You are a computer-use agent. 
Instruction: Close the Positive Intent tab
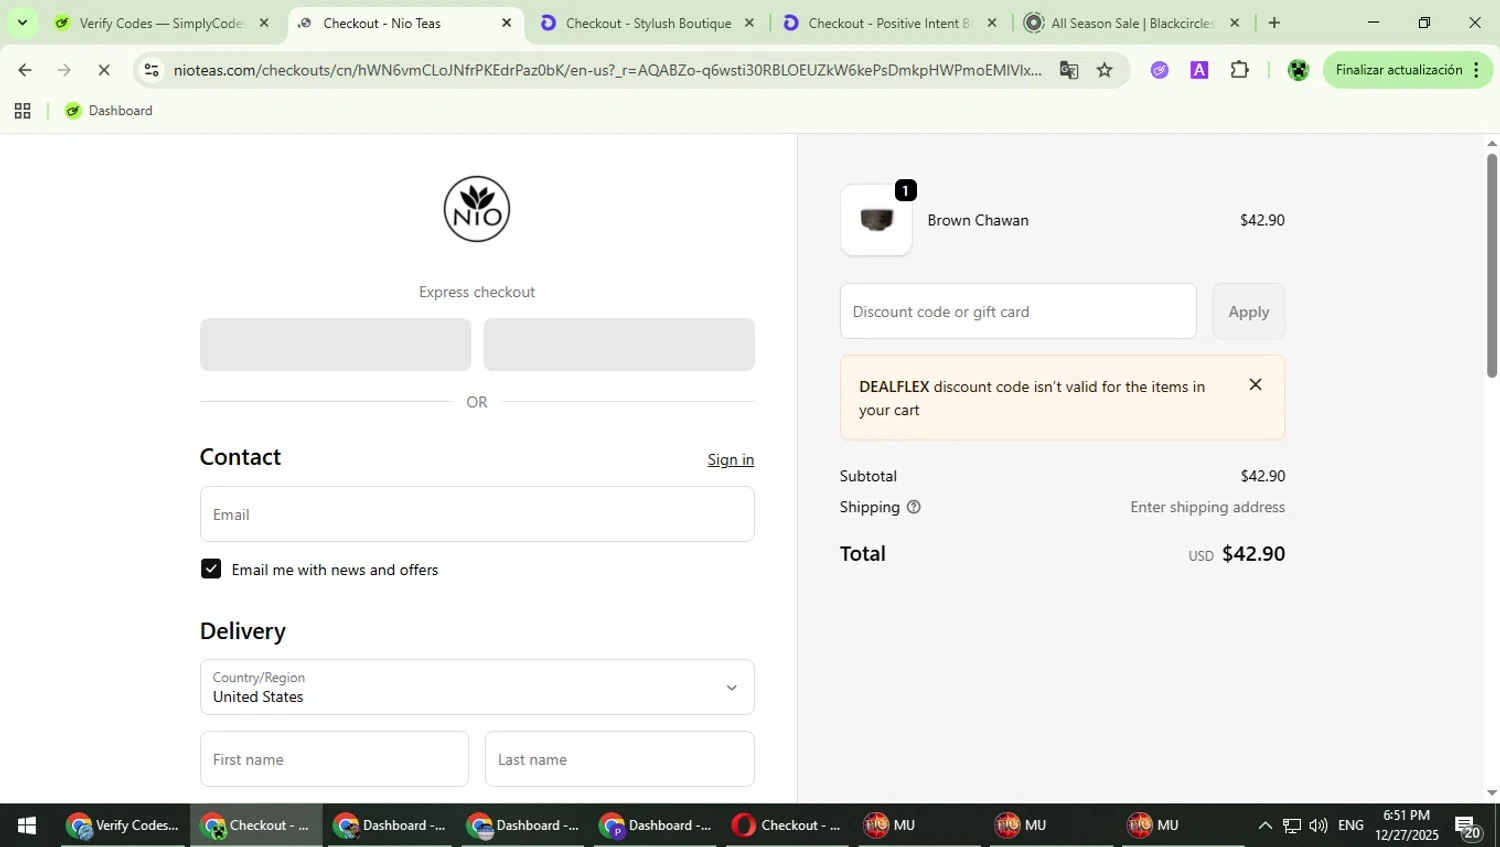point(991,22)
